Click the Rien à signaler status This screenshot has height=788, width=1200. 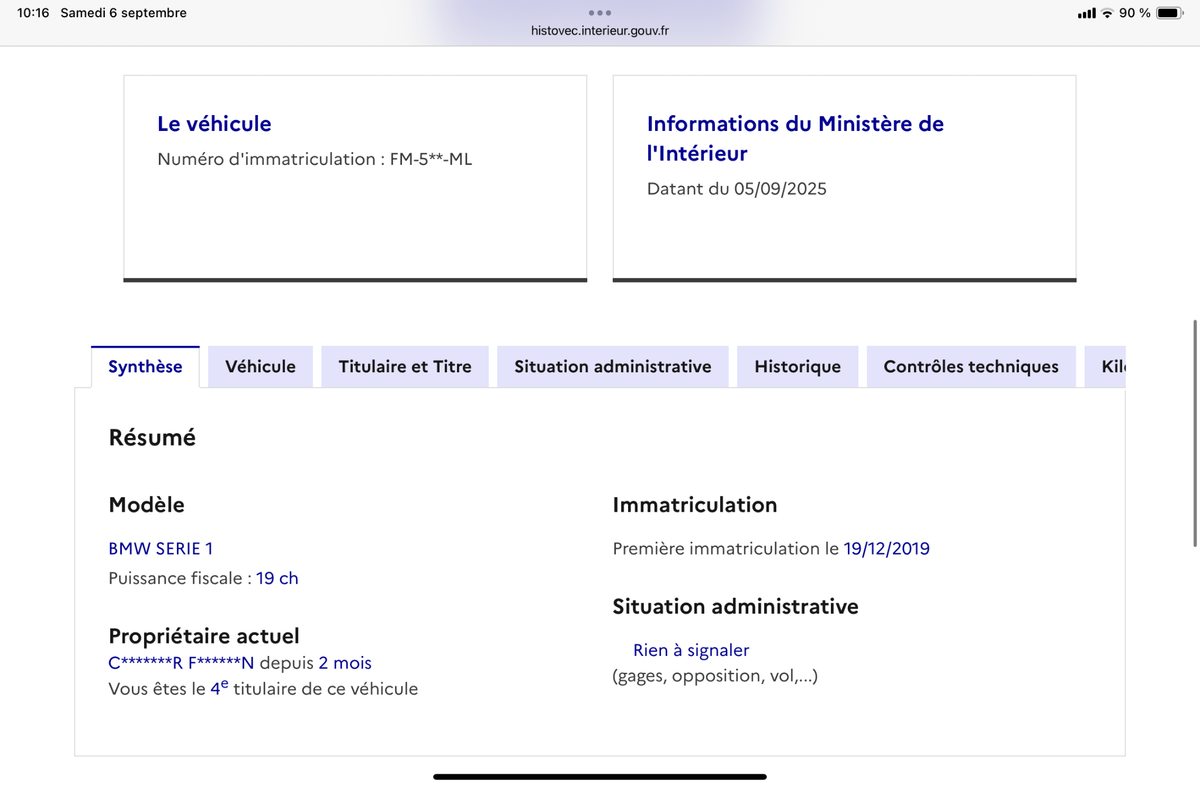[x=691, y=650]
